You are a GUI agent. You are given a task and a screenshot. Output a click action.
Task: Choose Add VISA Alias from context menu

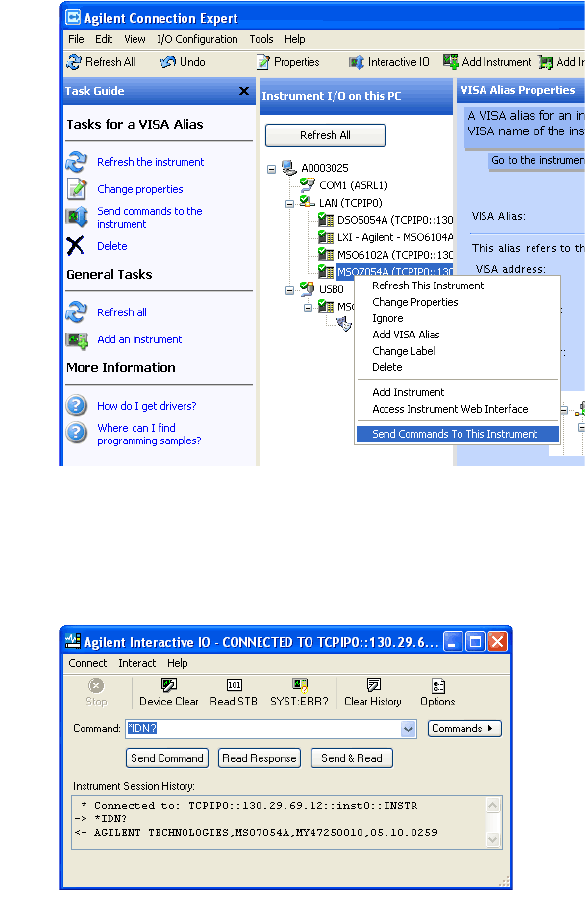point(406,335)
